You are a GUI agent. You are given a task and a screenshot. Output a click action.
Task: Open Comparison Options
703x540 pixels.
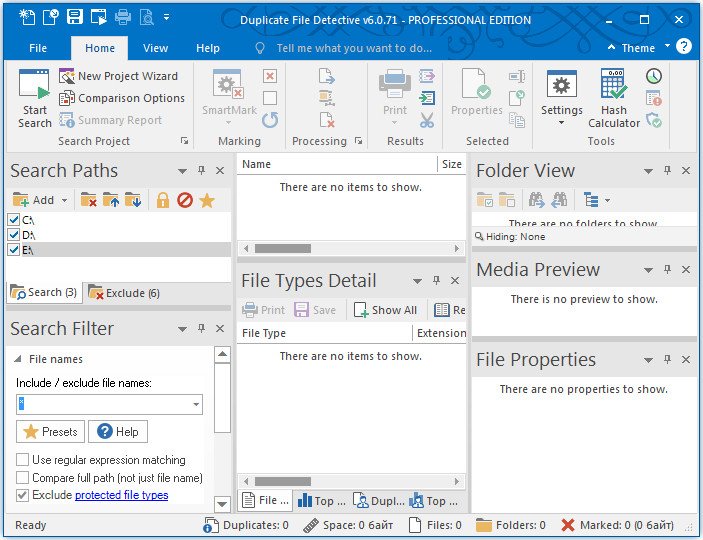pyautogui.click(x=122, y=98)
